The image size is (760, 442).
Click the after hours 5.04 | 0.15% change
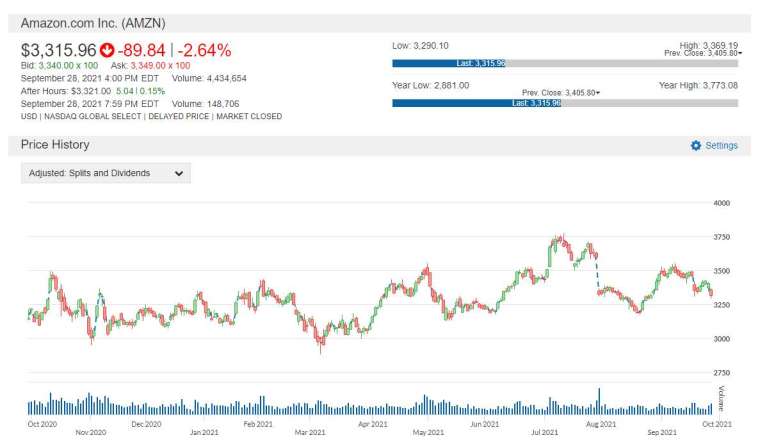[x=141, y=91]
